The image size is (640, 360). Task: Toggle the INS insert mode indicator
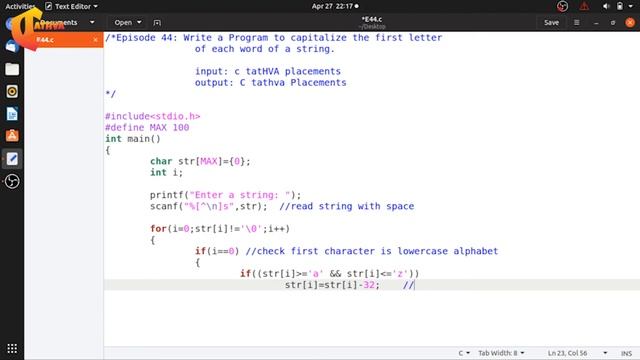tap(626, 353)
